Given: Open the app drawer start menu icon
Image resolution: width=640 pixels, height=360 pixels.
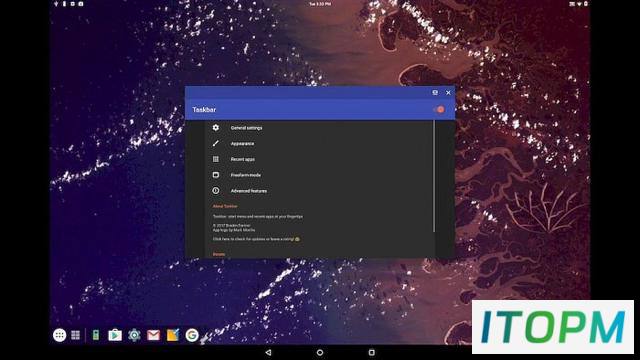Looking at the screenshot, I should coord(60,335).
